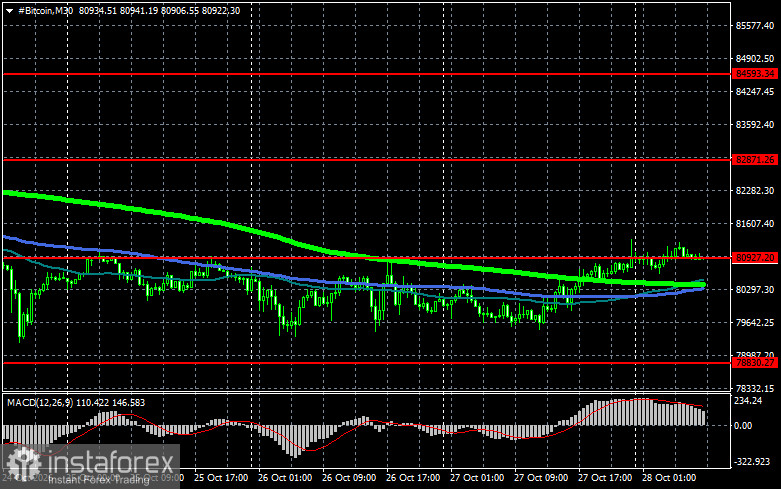Viewport: 781px width, 489px height.
Task: Click the 80297.30 price scale value
Action: pos(755,289)
